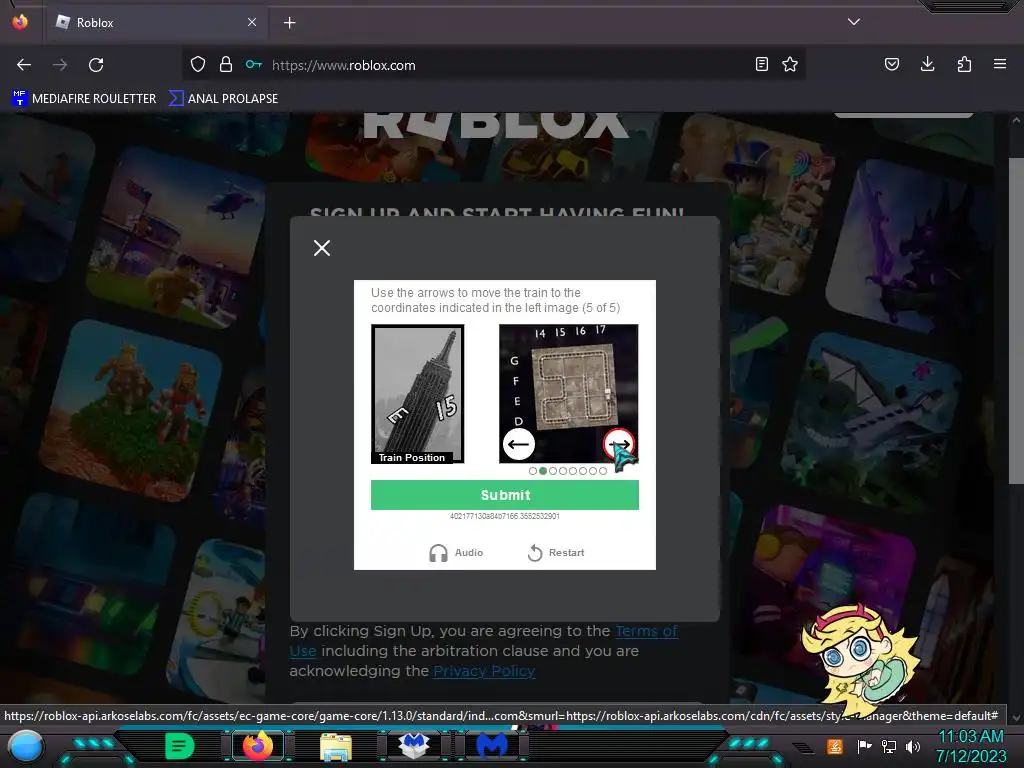This screenshot has width=1024, height=768.
Task: Go forward one page
Action: click(60, 65)
